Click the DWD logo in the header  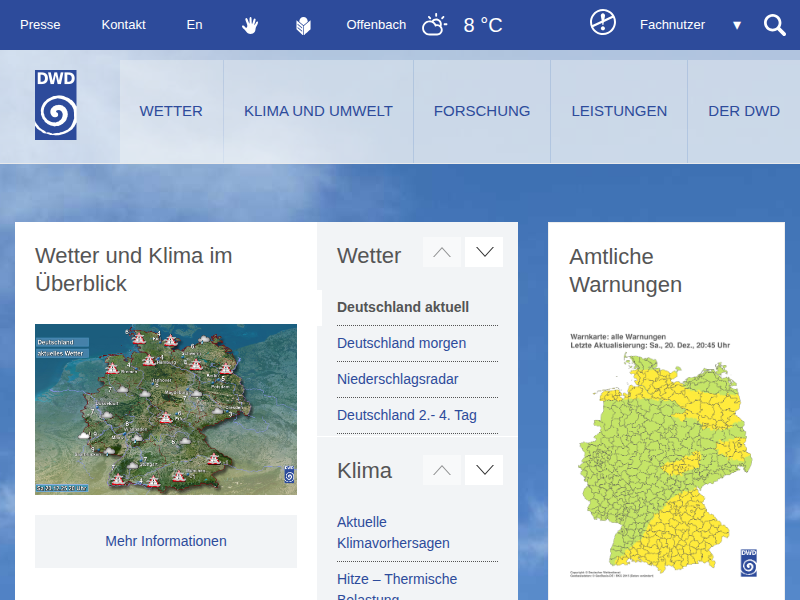(x=55, y=103)
